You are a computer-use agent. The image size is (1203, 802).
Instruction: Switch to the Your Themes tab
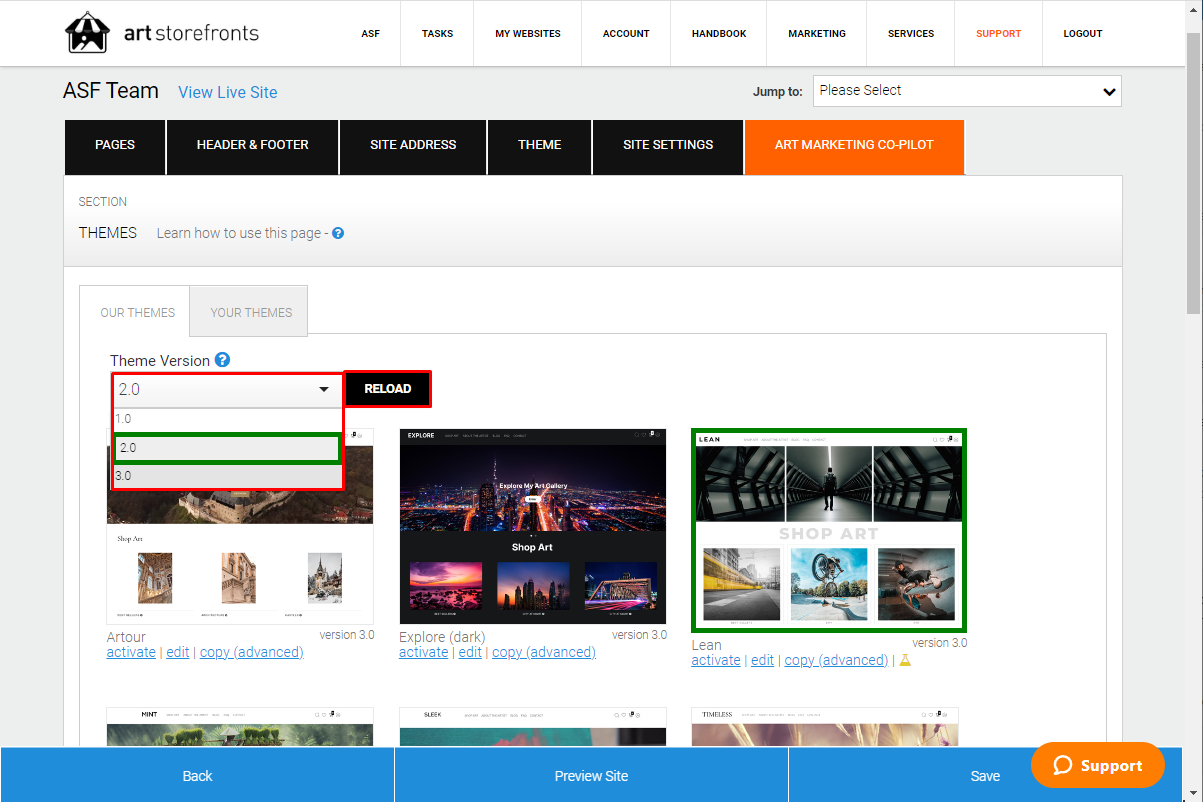[251, 312]
